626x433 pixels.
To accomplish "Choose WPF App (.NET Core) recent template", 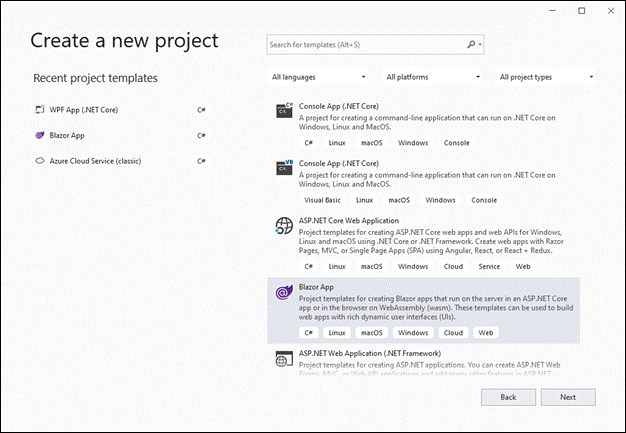I will 84,109.
